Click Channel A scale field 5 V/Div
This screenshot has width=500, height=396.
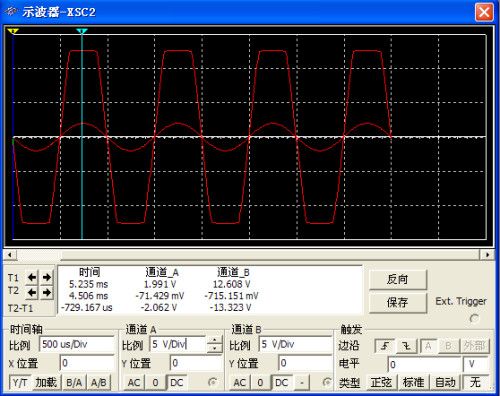[178, 344]
